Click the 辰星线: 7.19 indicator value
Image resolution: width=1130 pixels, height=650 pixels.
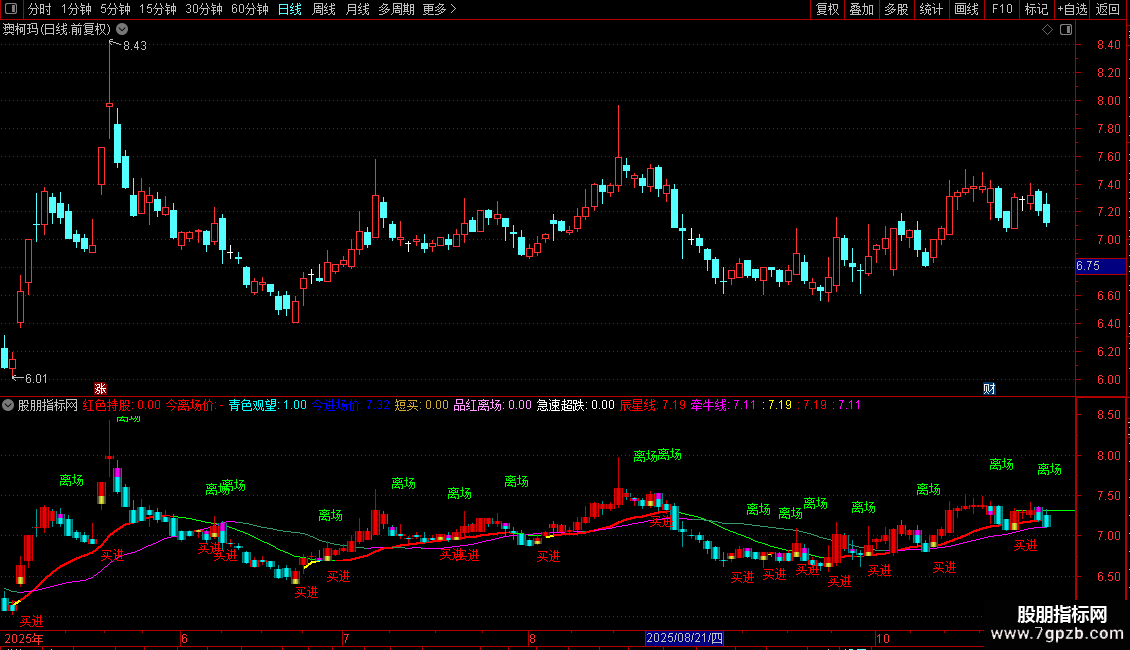[653, 405]
